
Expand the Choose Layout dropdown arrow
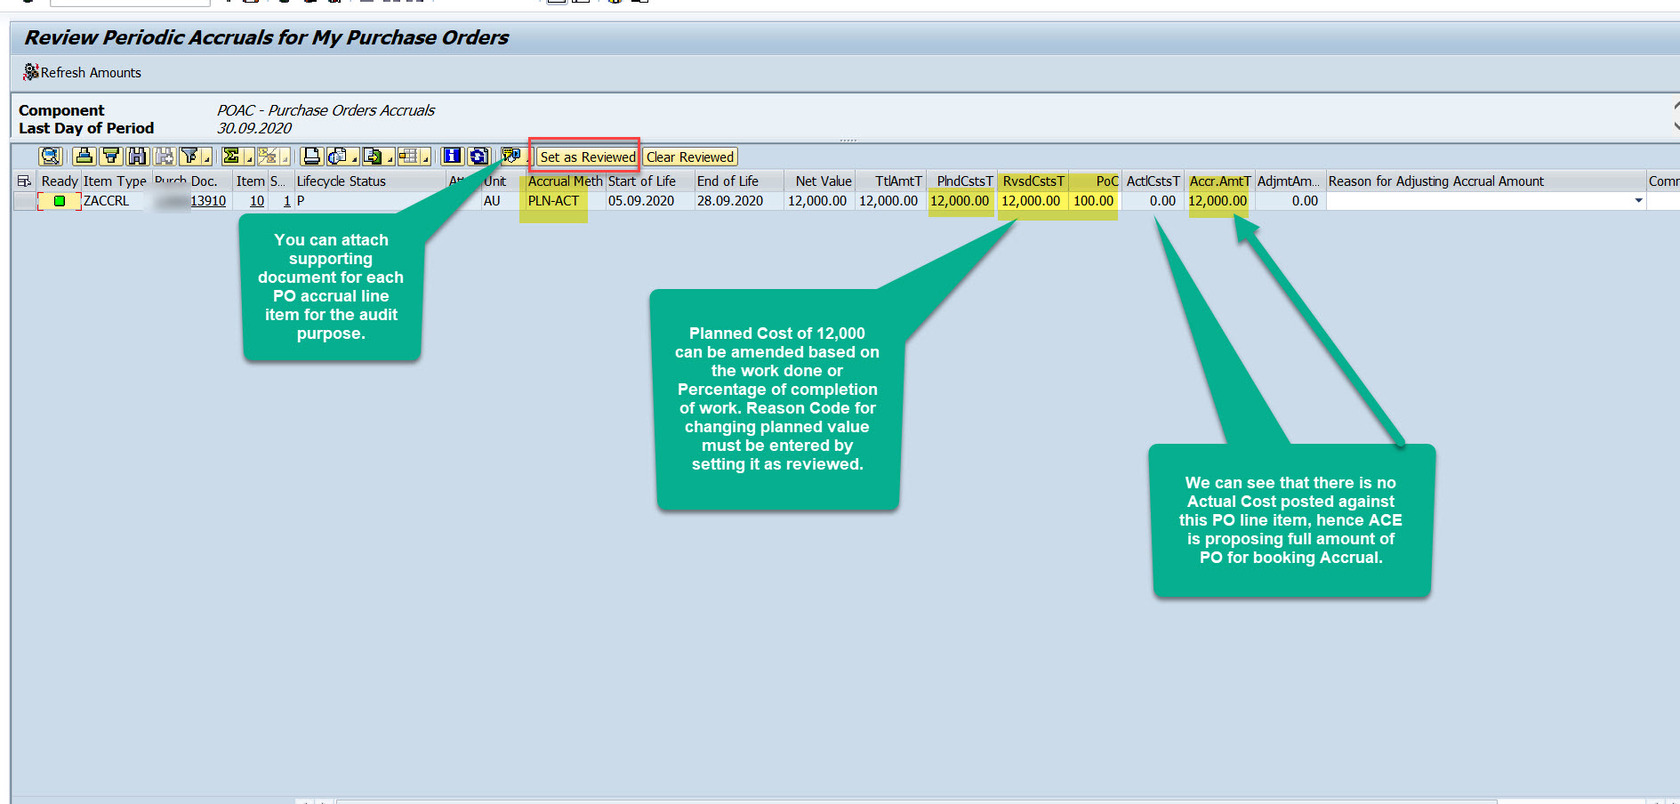426,157
